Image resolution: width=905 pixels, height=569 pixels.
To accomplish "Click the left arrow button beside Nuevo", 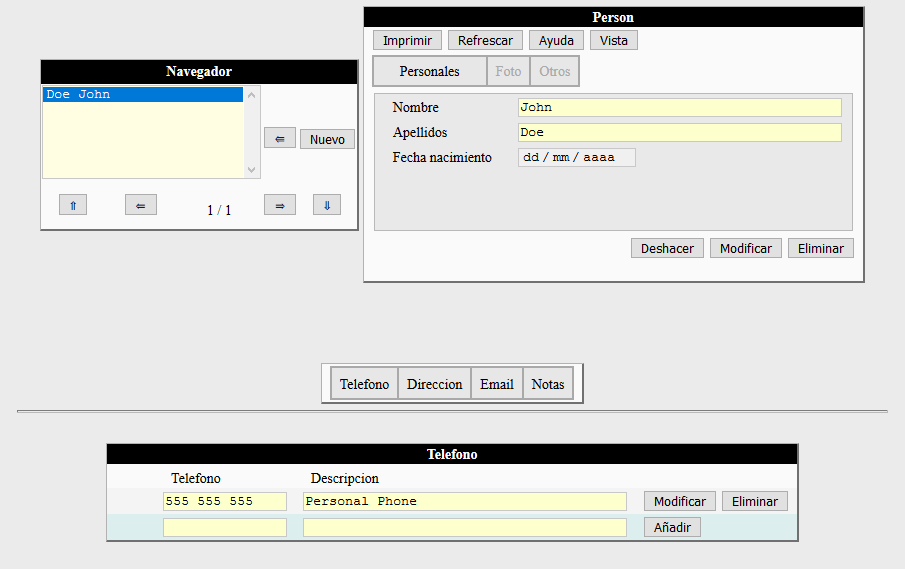I will tap(280, 139).
